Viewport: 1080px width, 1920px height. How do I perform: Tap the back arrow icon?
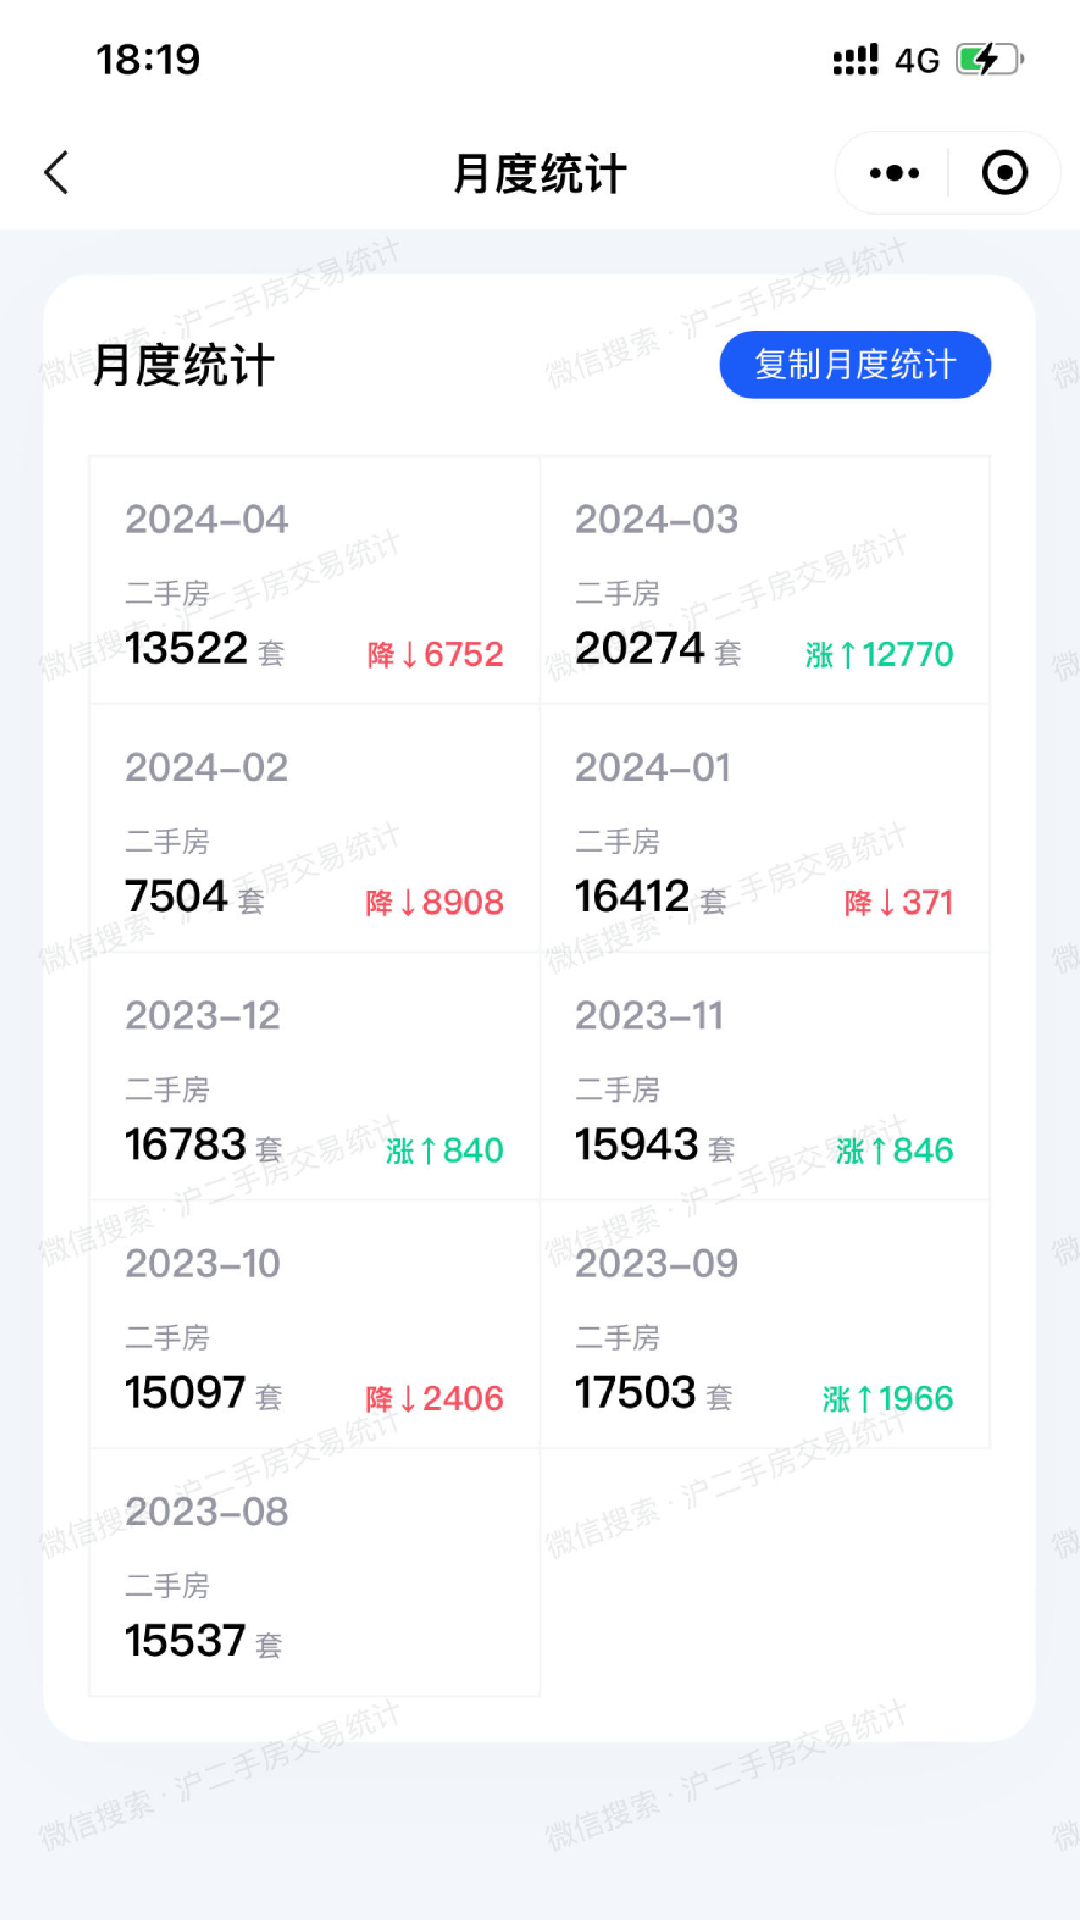click(x=57, y=173)
